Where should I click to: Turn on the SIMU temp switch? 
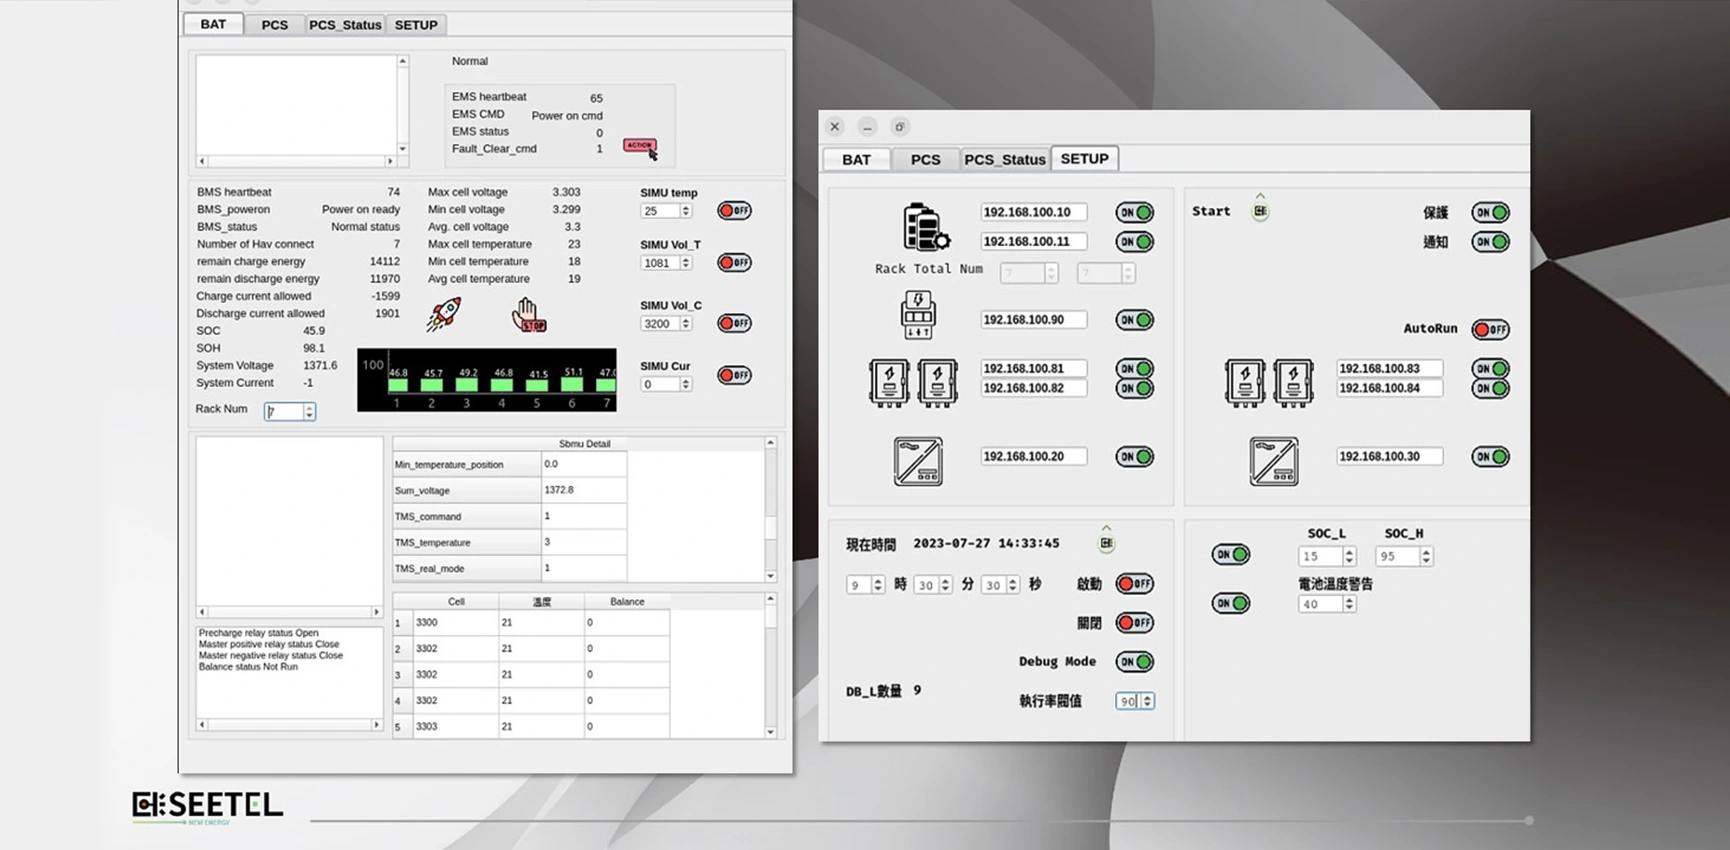734,211
